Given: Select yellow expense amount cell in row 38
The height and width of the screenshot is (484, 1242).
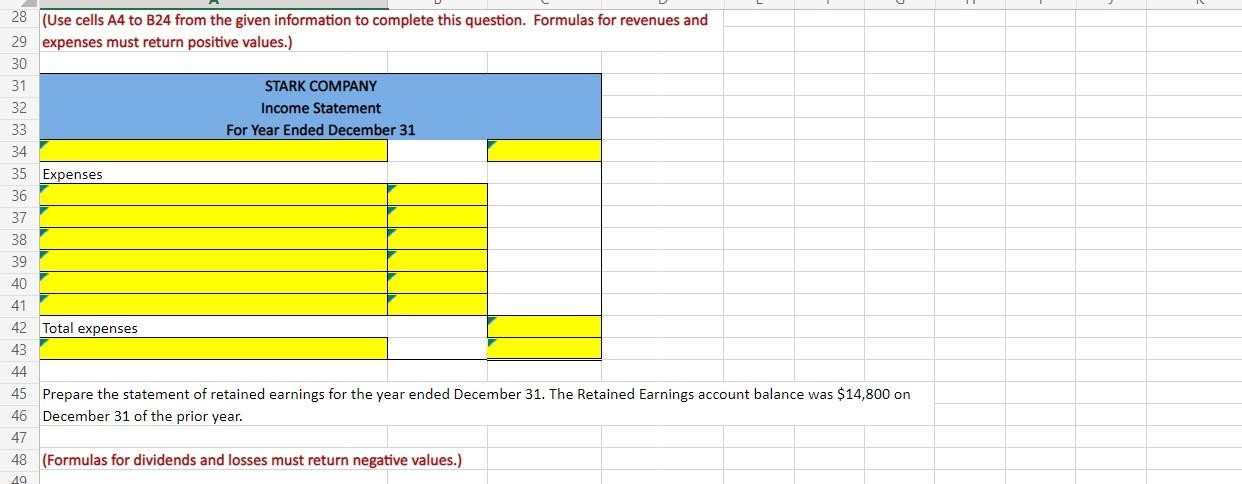Looking at the screenshot, I should pos(438,239).
